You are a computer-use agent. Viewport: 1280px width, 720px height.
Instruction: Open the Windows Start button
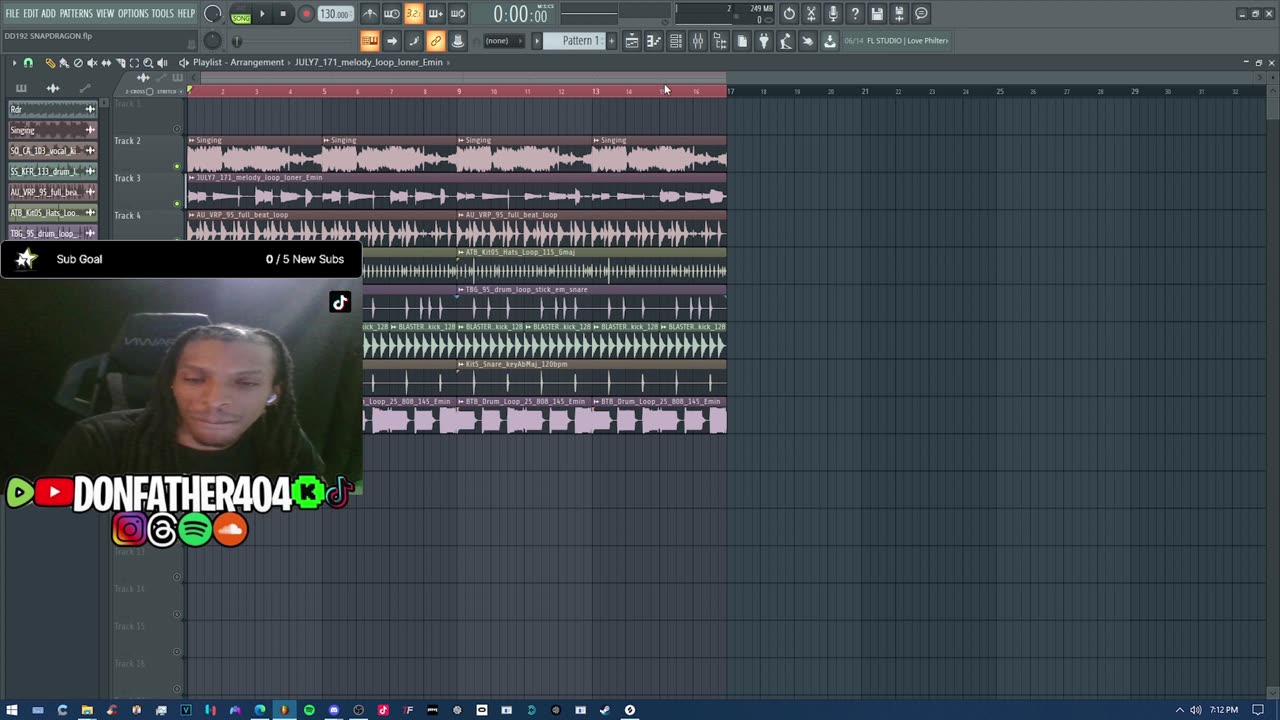point(12,710)
